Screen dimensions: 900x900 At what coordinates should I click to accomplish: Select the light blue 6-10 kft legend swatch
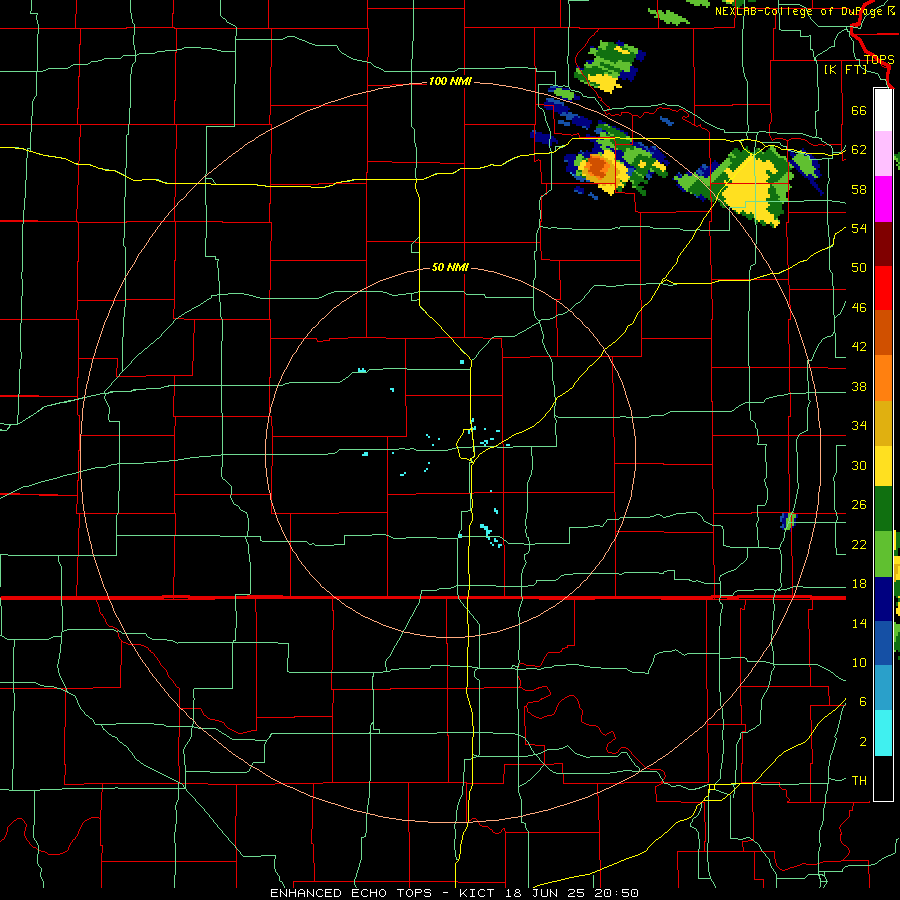coord(883,688)
